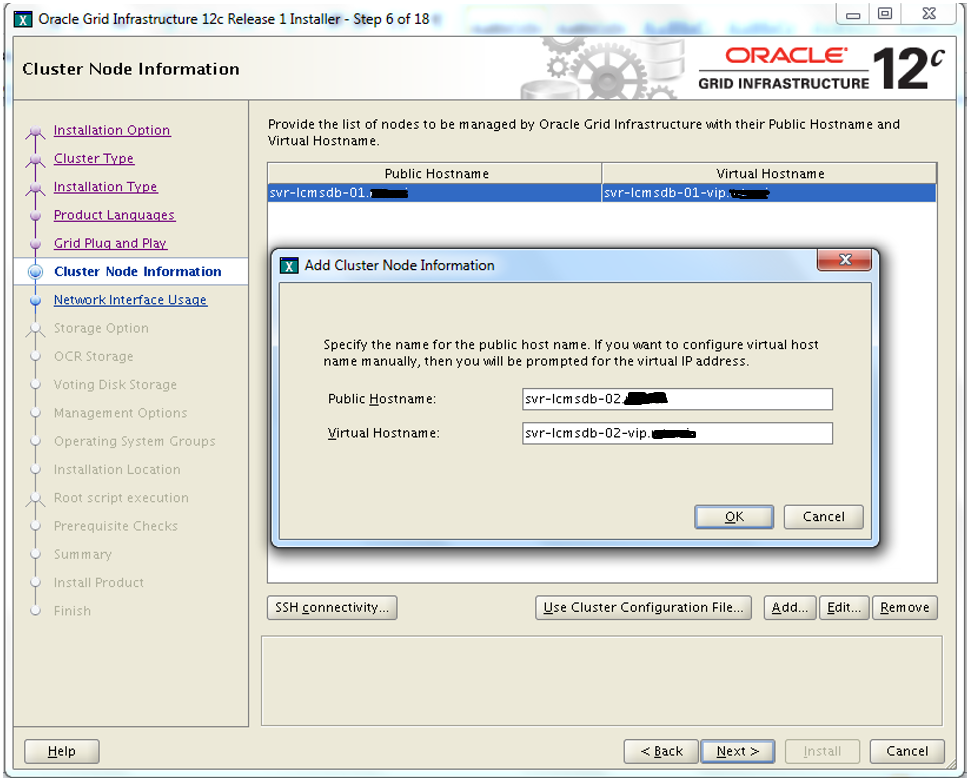Click the message area below node buttons
The width and height of the screenshot is (967, 778).
coord(601,681)
